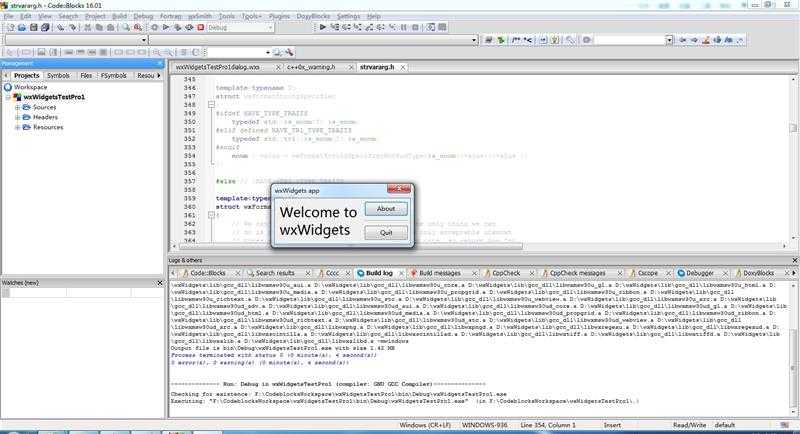Click the incremental search next arrow

[x=694, y=40]
